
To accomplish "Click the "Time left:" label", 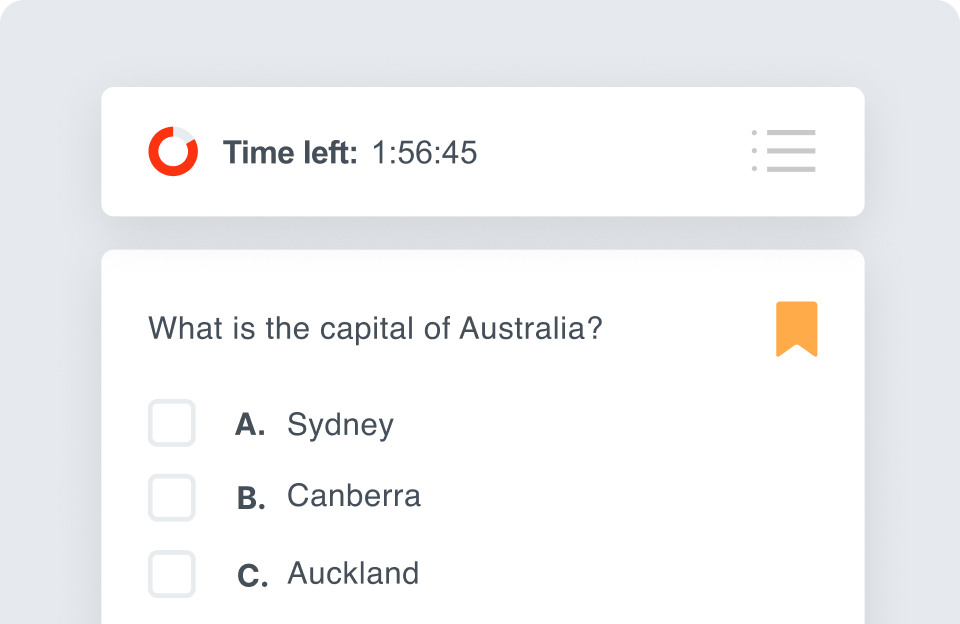I will click(x=290, y=153).
